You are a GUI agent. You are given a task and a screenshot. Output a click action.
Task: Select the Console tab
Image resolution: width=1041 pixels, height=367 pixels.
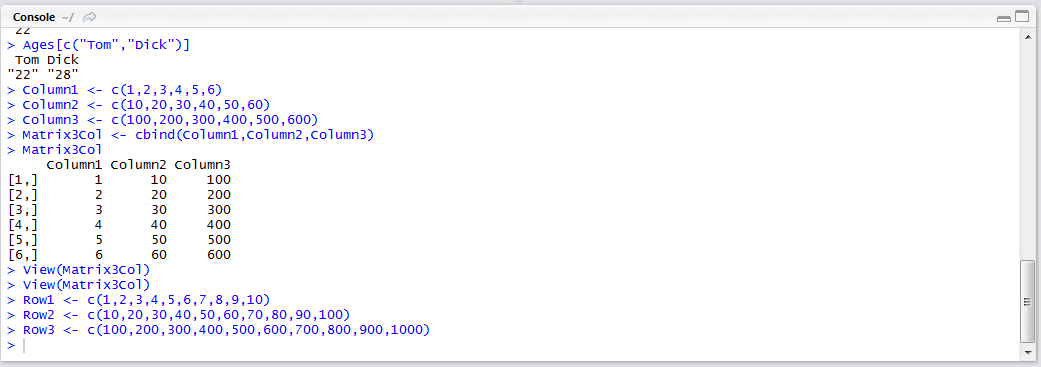pyautogui.click(x=33, y=17)
